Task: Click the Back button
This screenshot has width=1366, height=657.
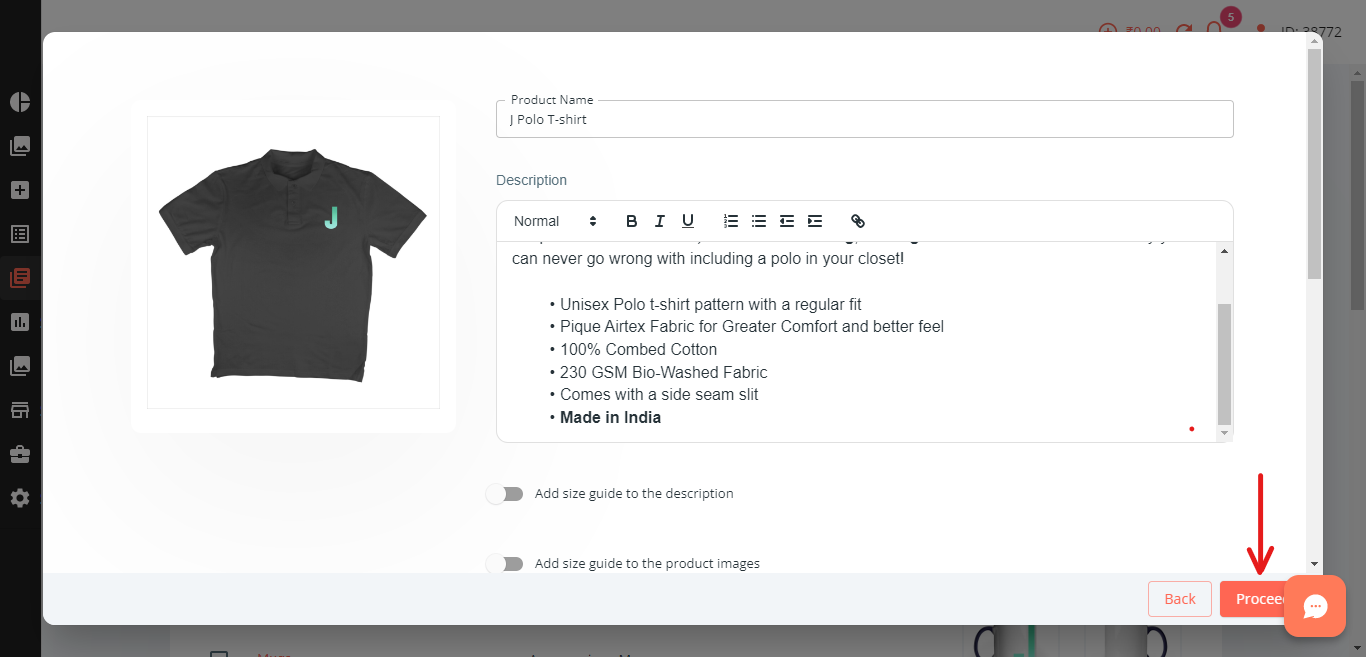Action: (1180, 599)
